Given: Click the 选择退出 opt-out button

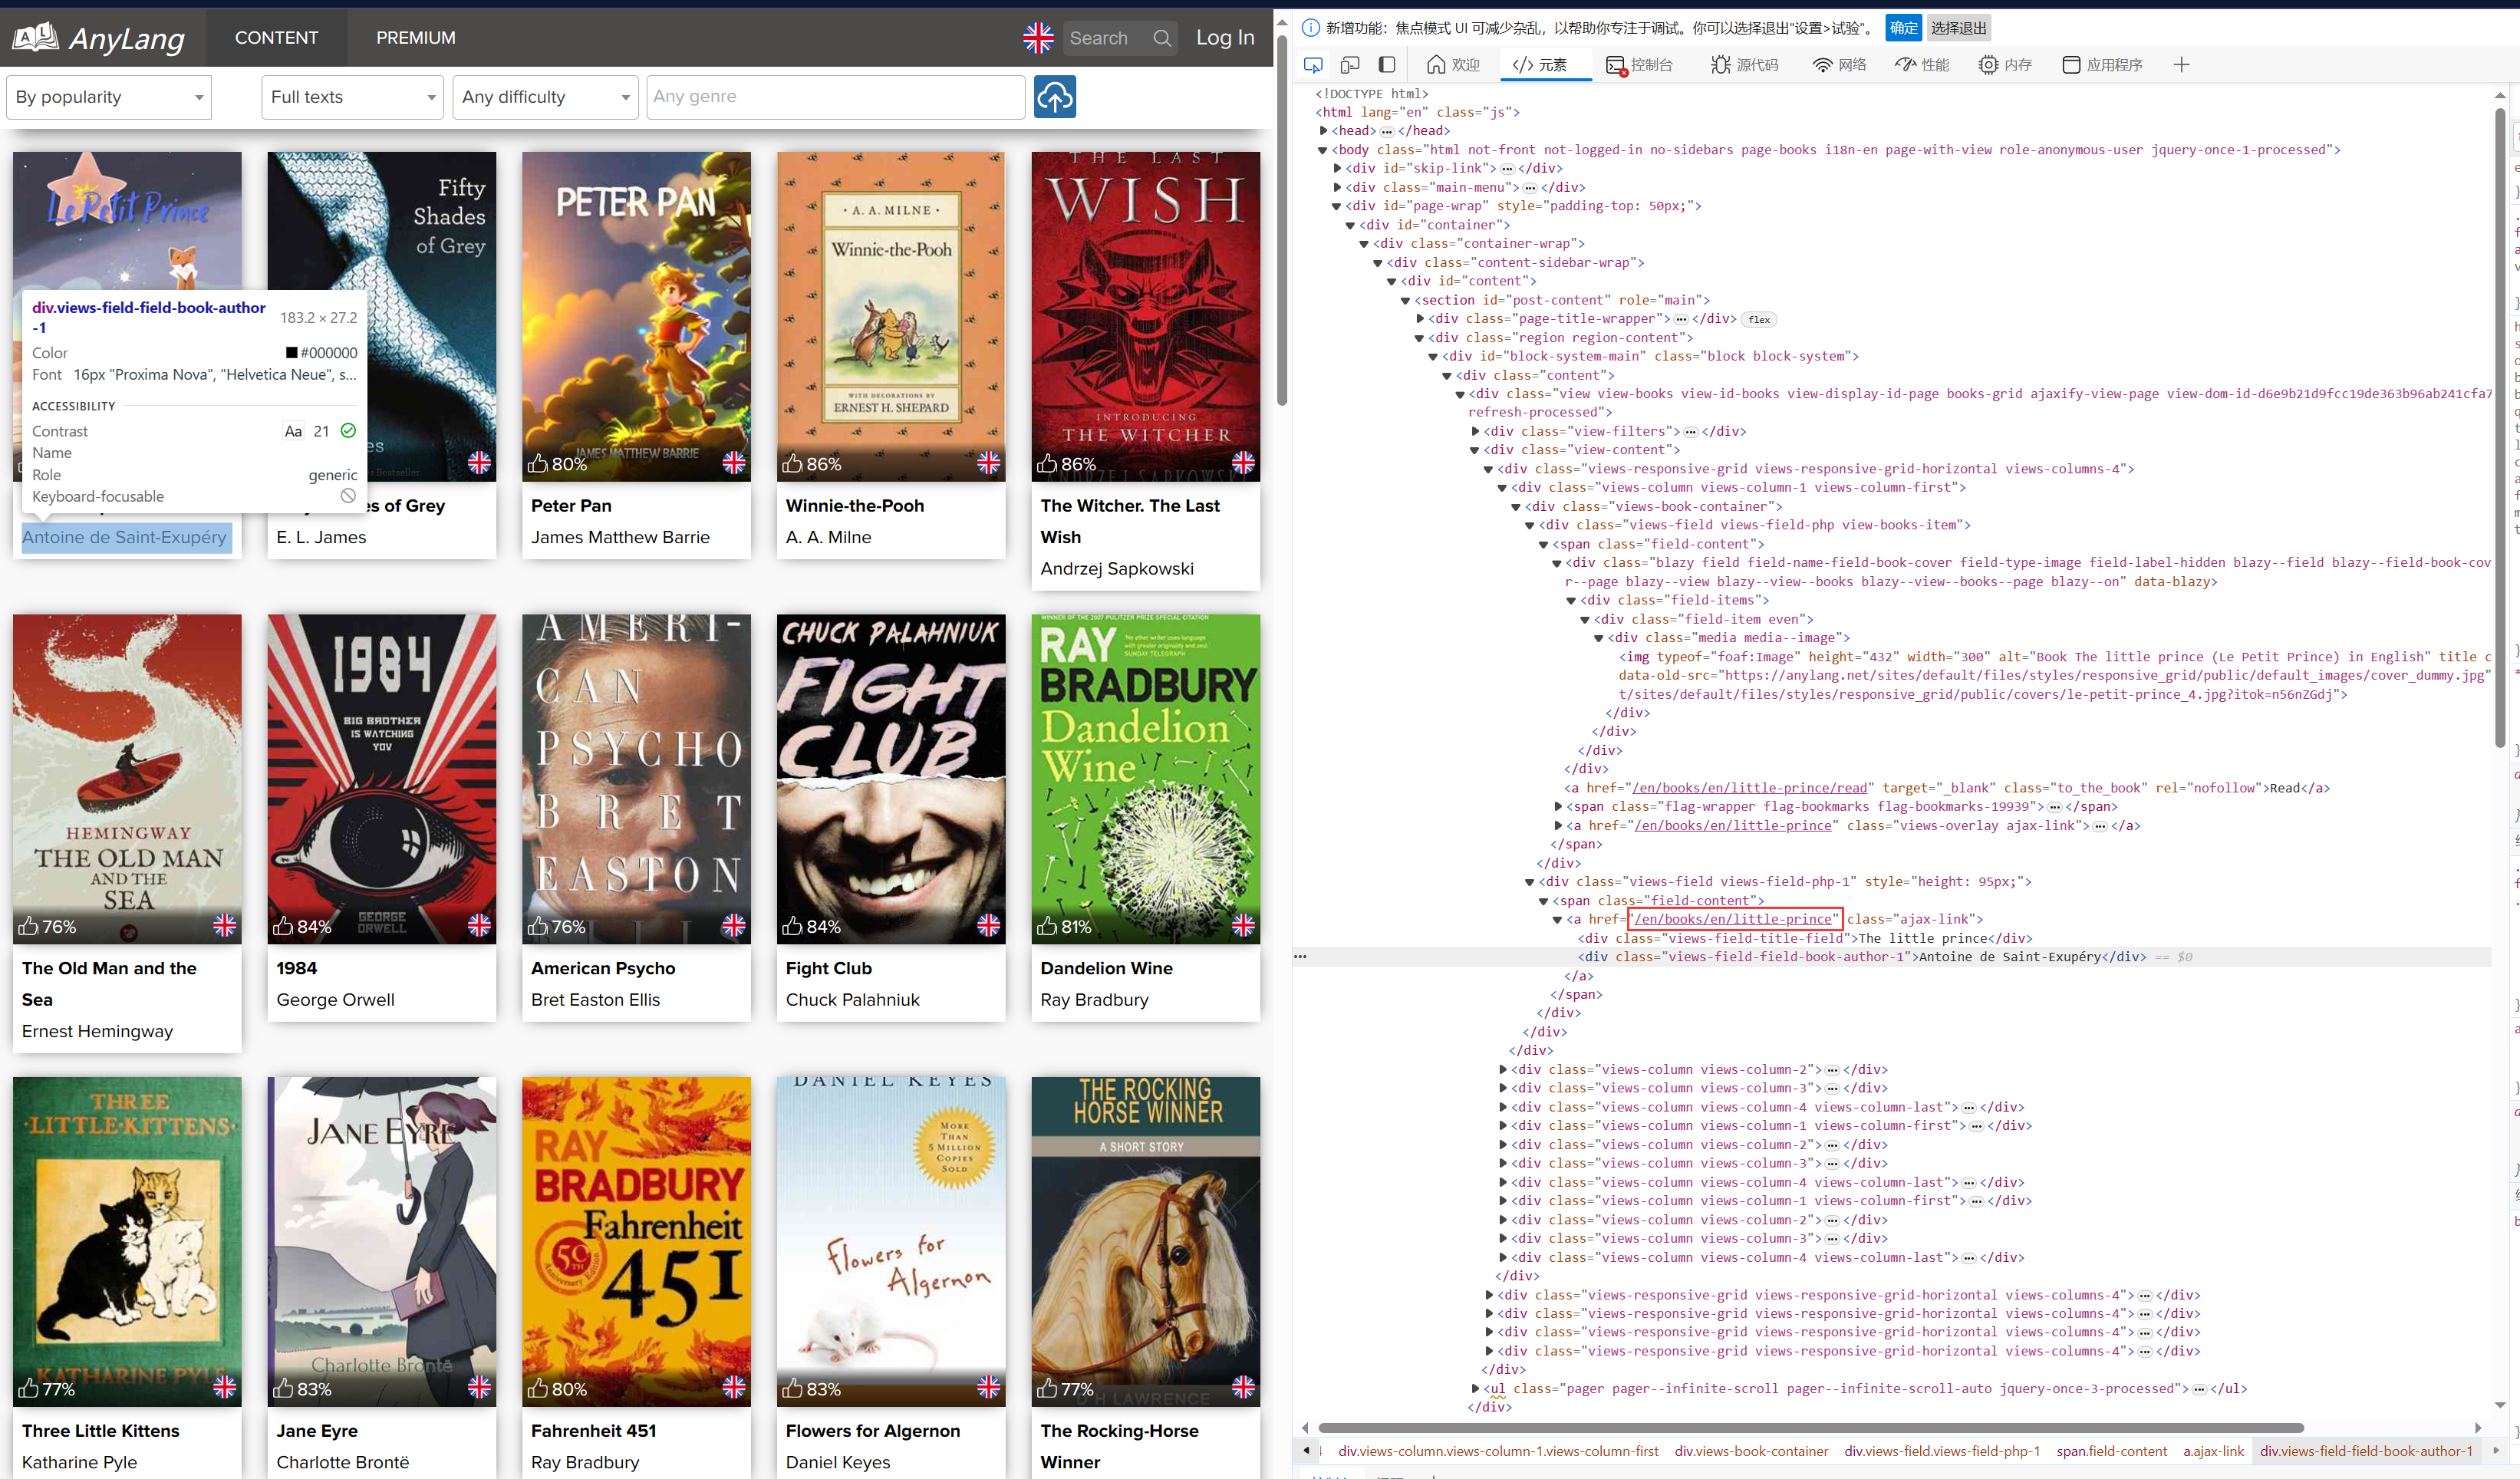Looking at the screenshot, I should pyautogui.click(x=1958, y=28).
